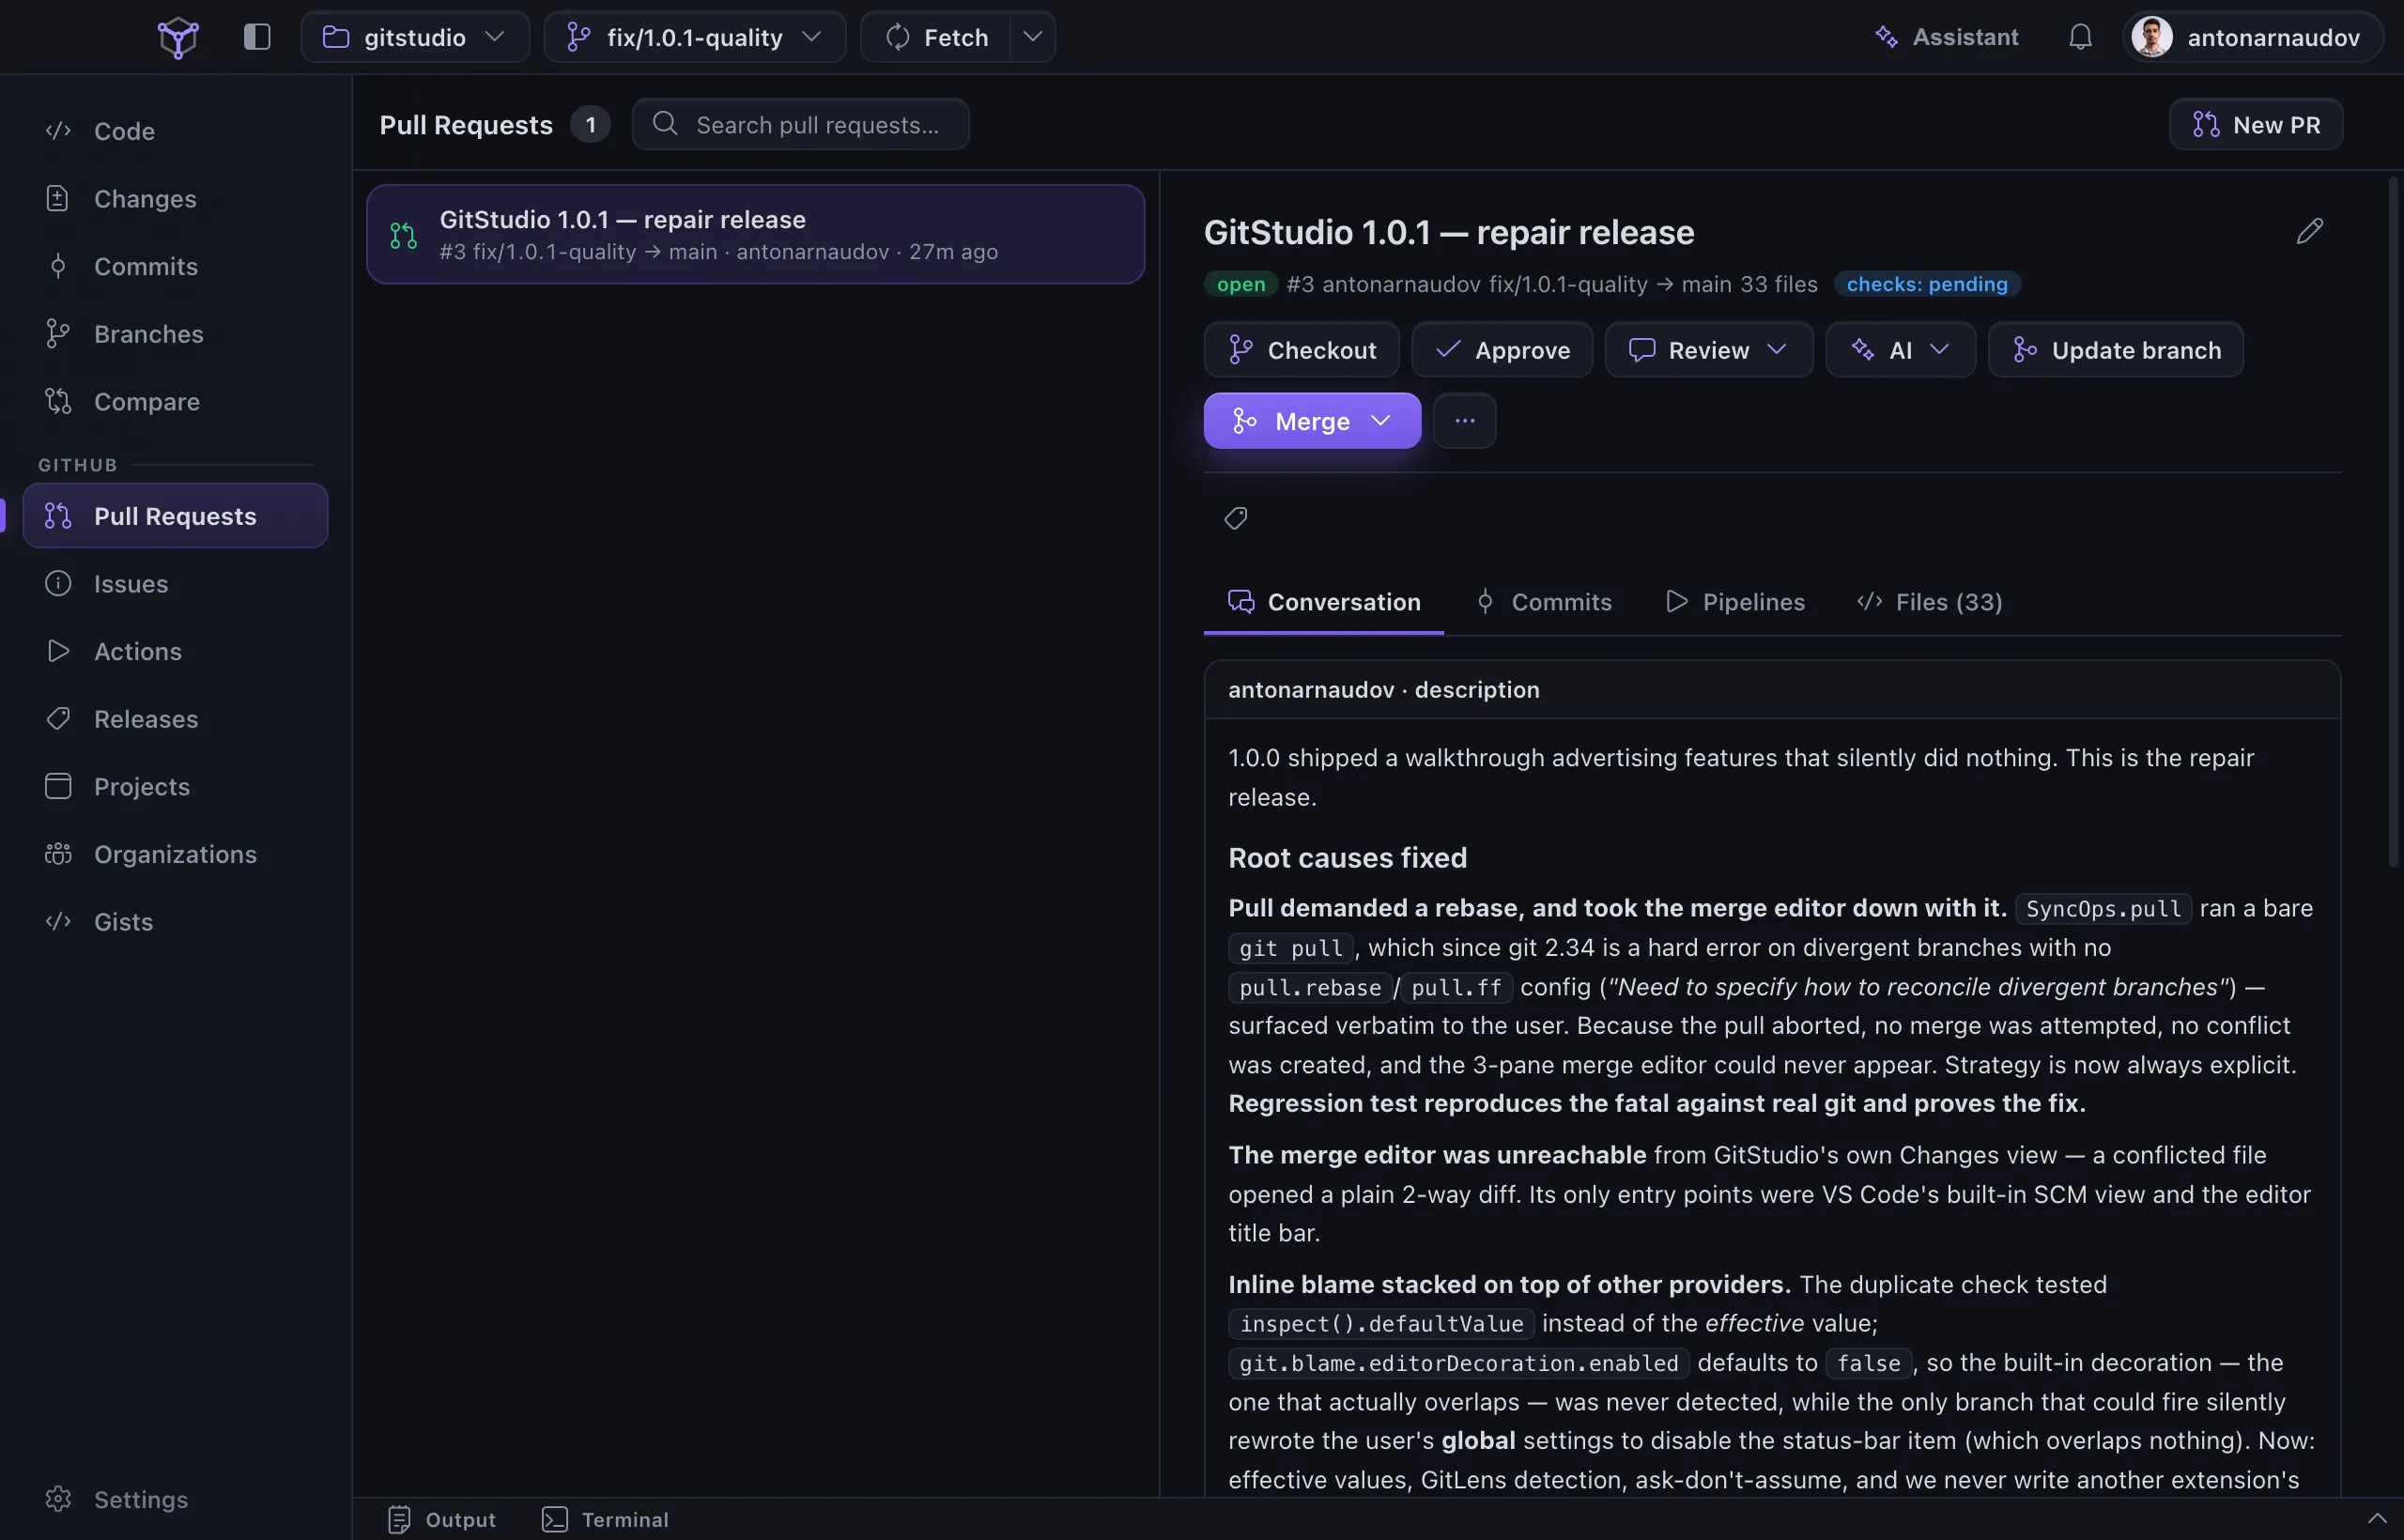Switch to the Files (33) tab

[x=1930, y=602]
